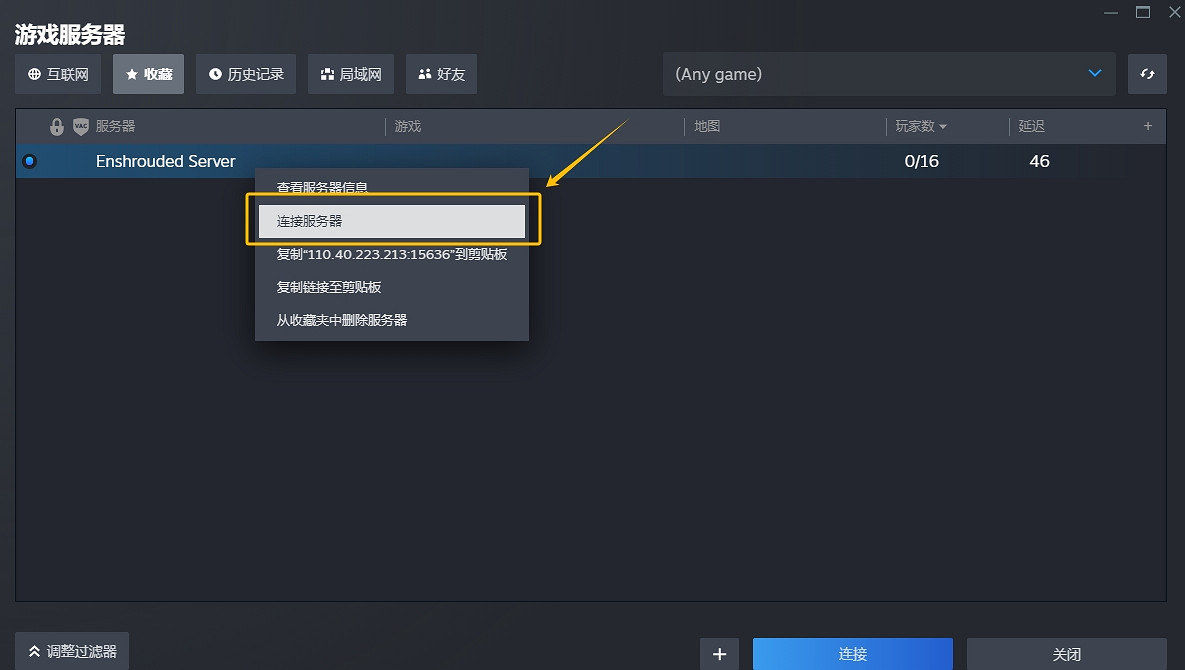Click the lock password column icon
Image resolution: width=1185 pixels, height=670 pixels.
point(57,127)
